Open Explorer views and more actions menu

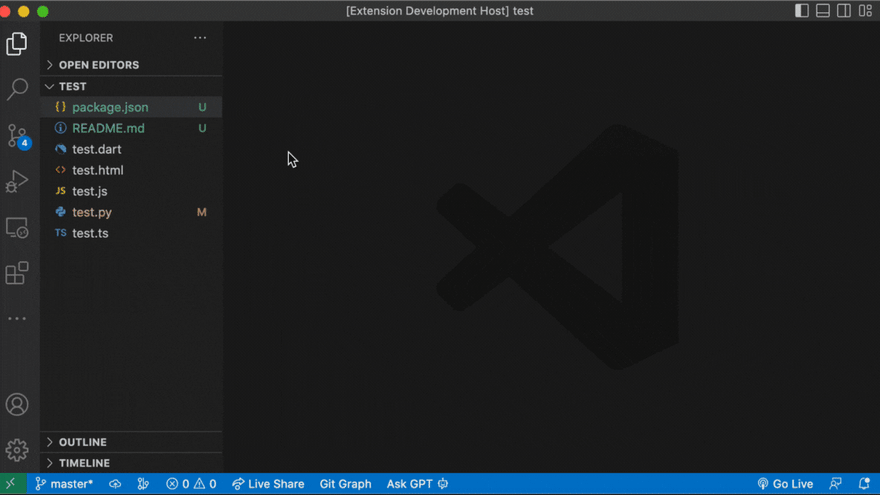pos(200,38)
